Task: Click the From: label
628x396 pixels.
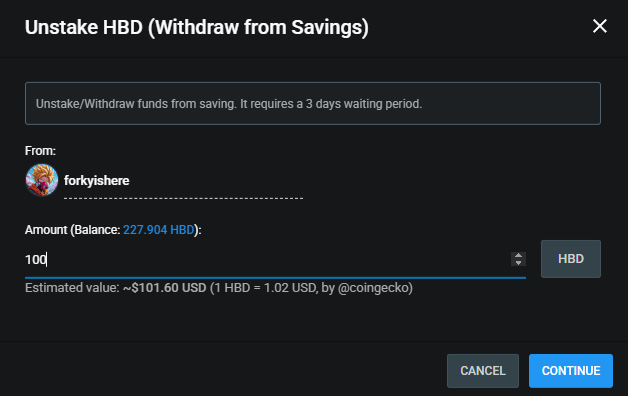Action: coord(40,151)
